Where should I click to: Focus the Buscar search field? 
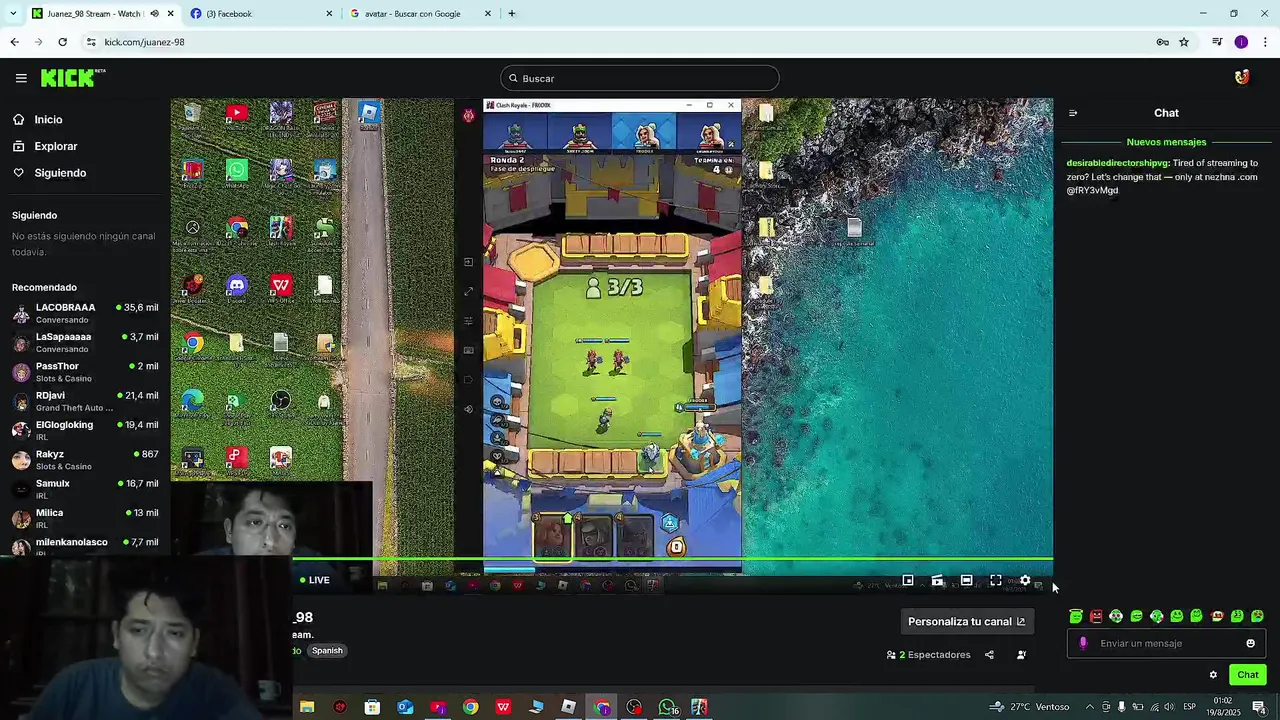click(x=640, y=78)
